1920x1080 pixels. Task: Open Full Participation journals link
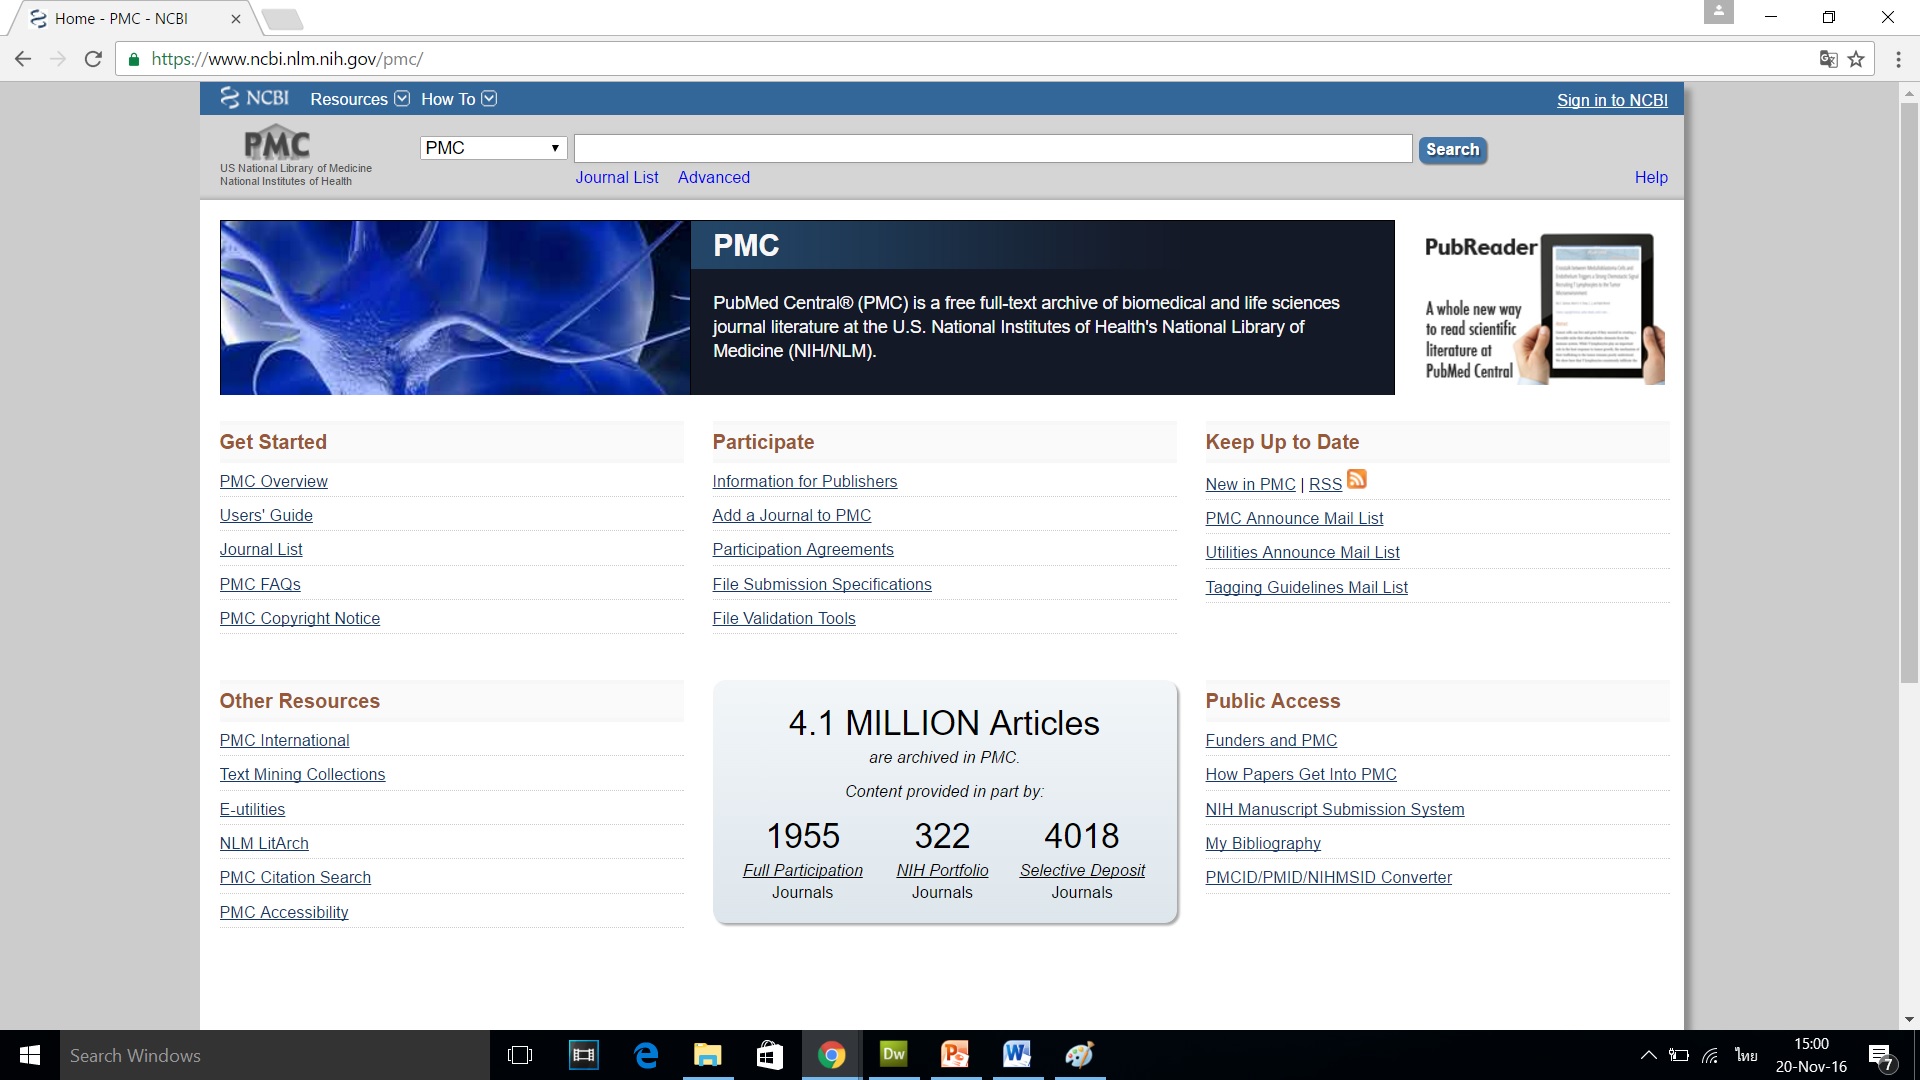pos(803,870)
